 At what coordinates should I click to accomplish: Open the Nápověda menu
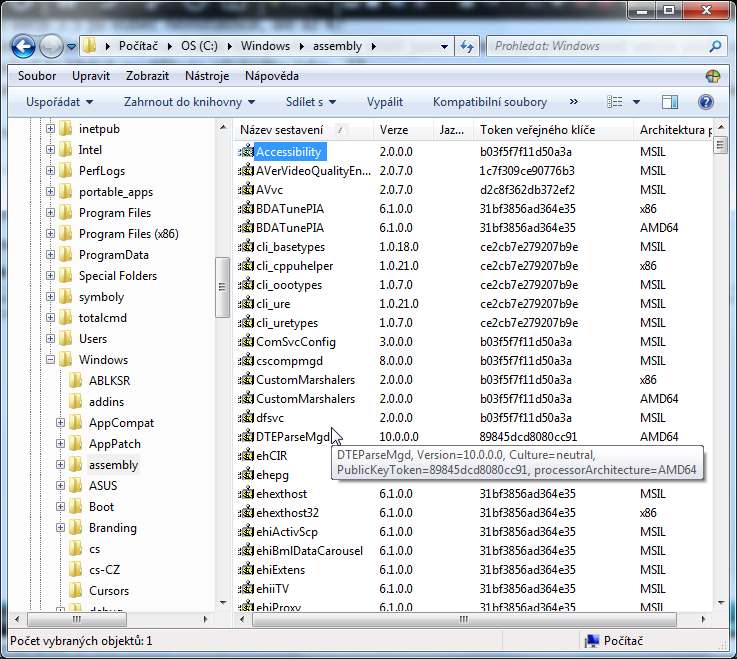click(x=272, y=76)
